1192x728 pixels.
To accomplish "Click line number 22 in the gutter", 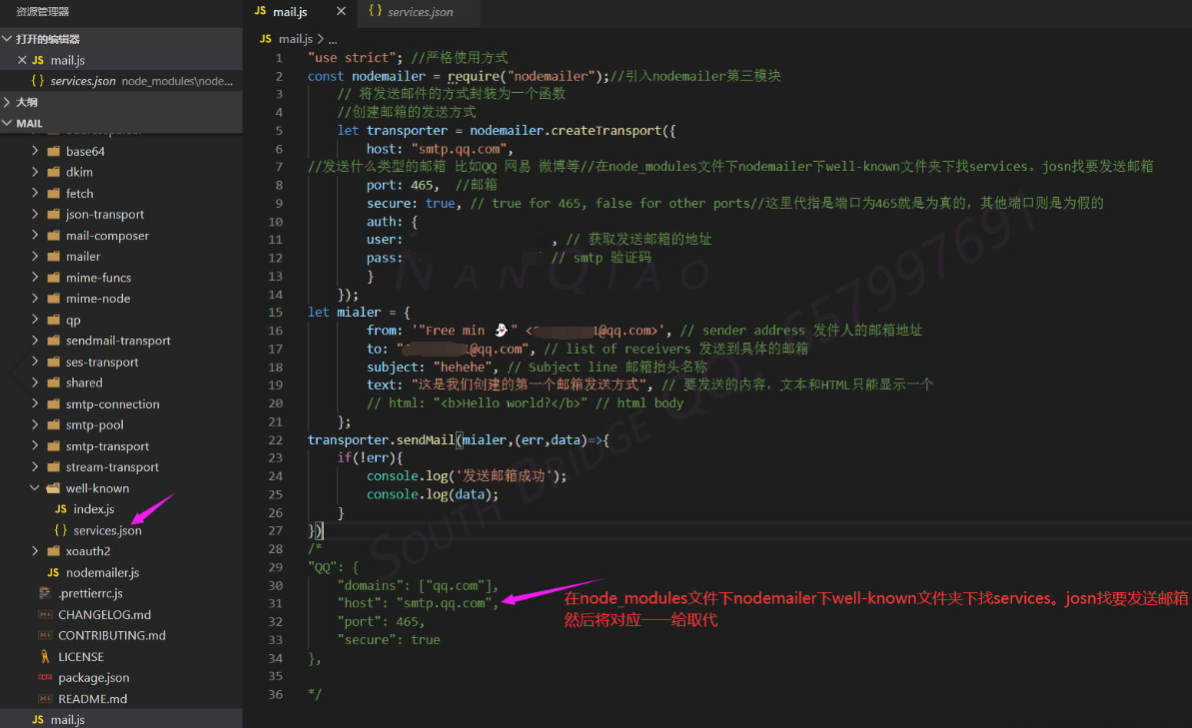I will (x=275, y=440).
